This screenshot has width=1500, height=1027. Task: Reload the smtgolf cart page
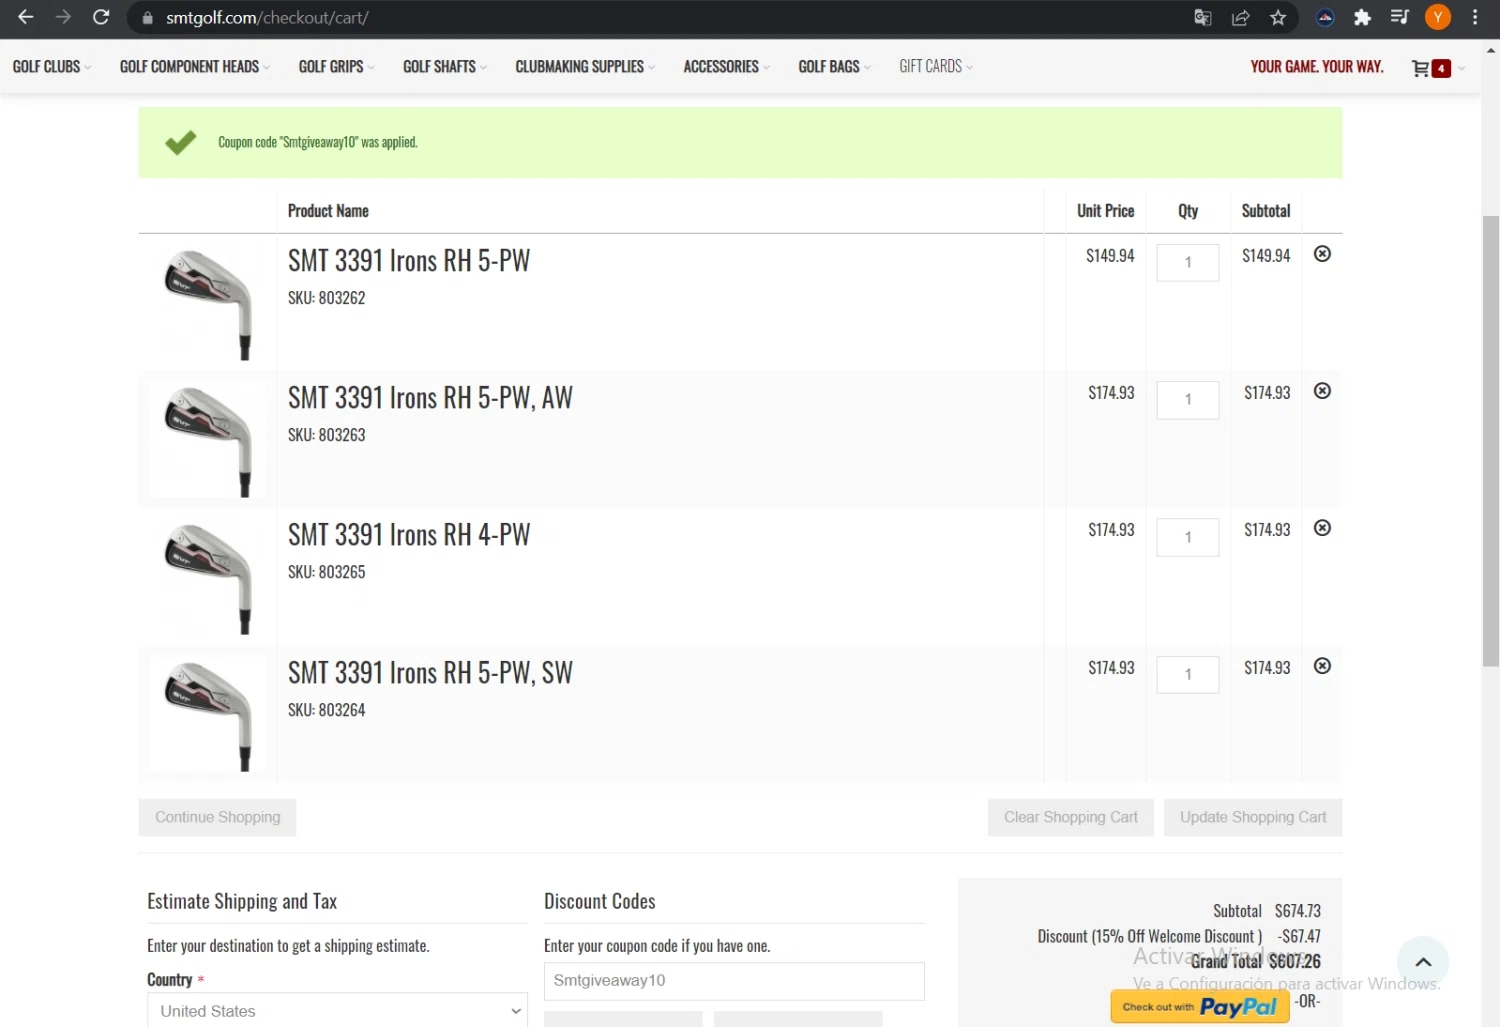(x=101, y=17)
